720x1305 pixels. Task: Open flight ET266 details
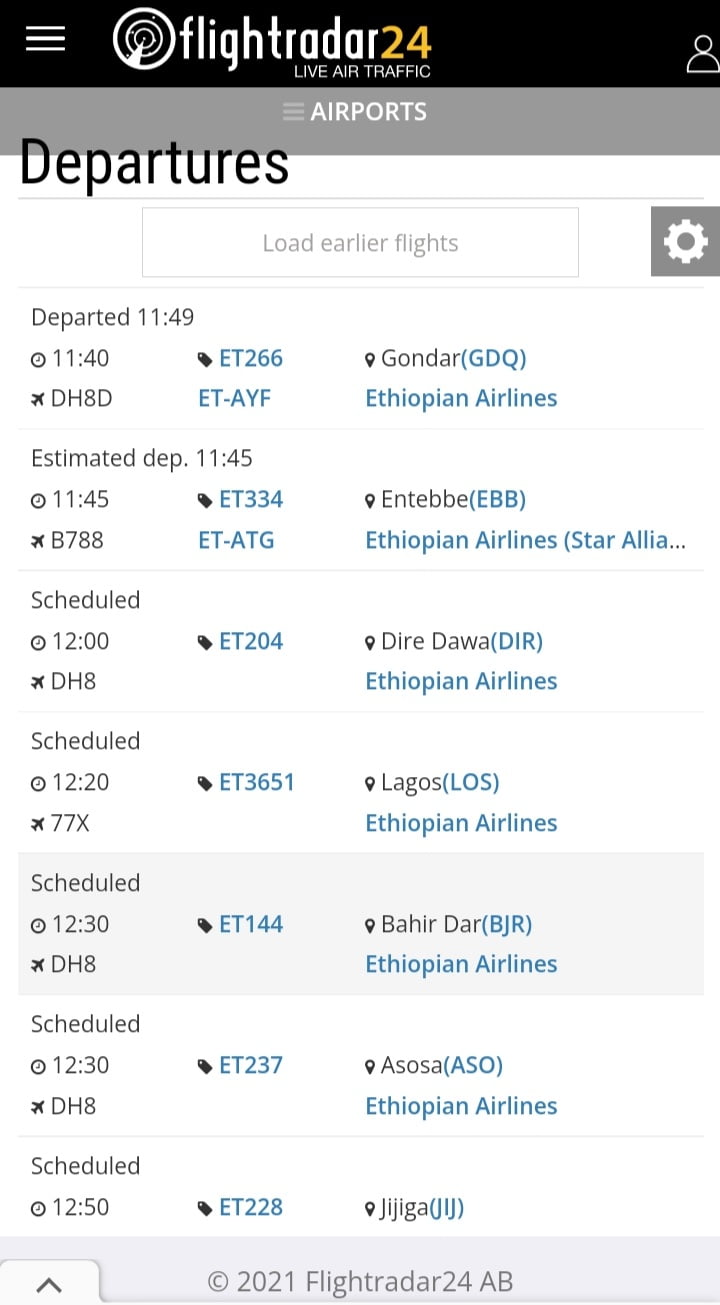click(x=250, y=358)
